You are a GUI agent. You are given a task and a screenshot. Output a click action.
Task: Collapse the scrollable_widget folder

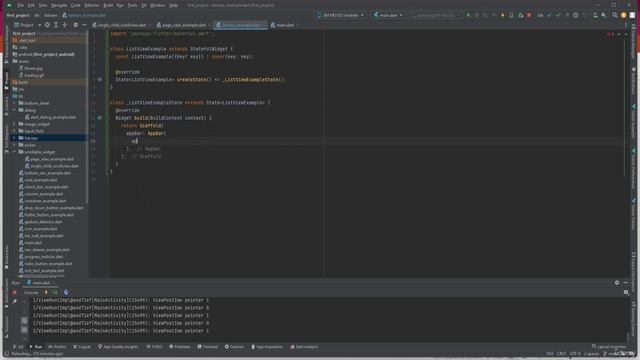(x=15, y=152)
